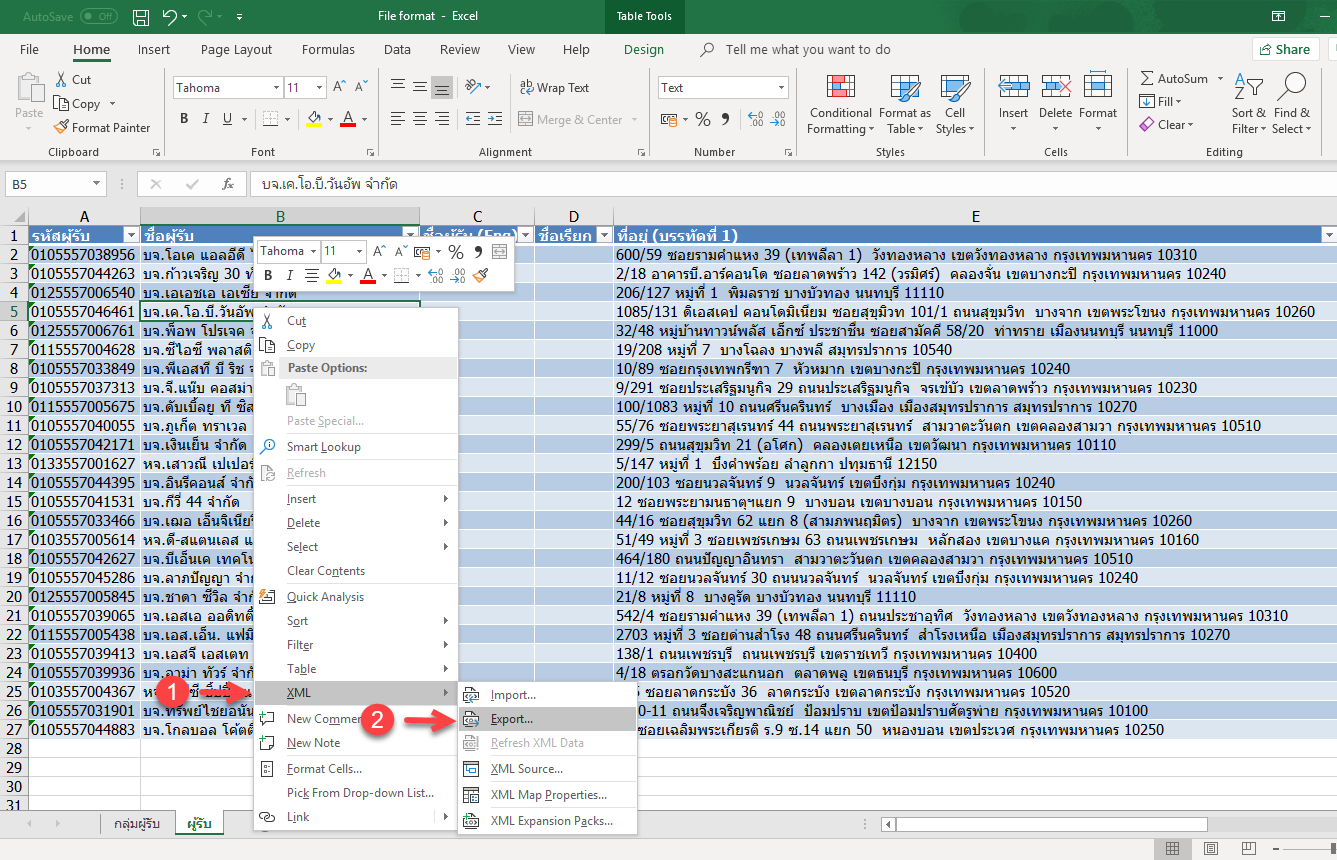This screenshot has width=1337, height=860.
Task: Click the mini toolbar red Font Color button
Action: click(x=367, y=275)
